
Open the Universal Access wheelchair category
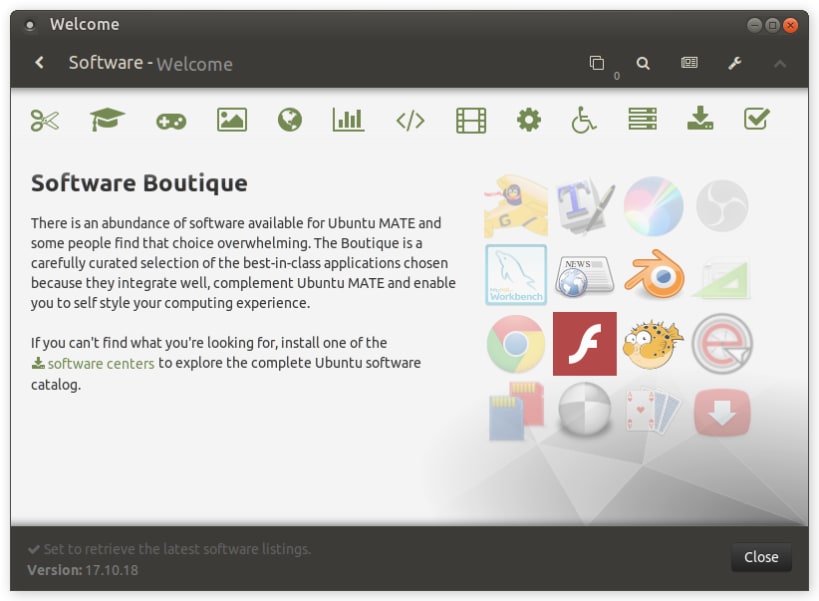coord(583,120)
